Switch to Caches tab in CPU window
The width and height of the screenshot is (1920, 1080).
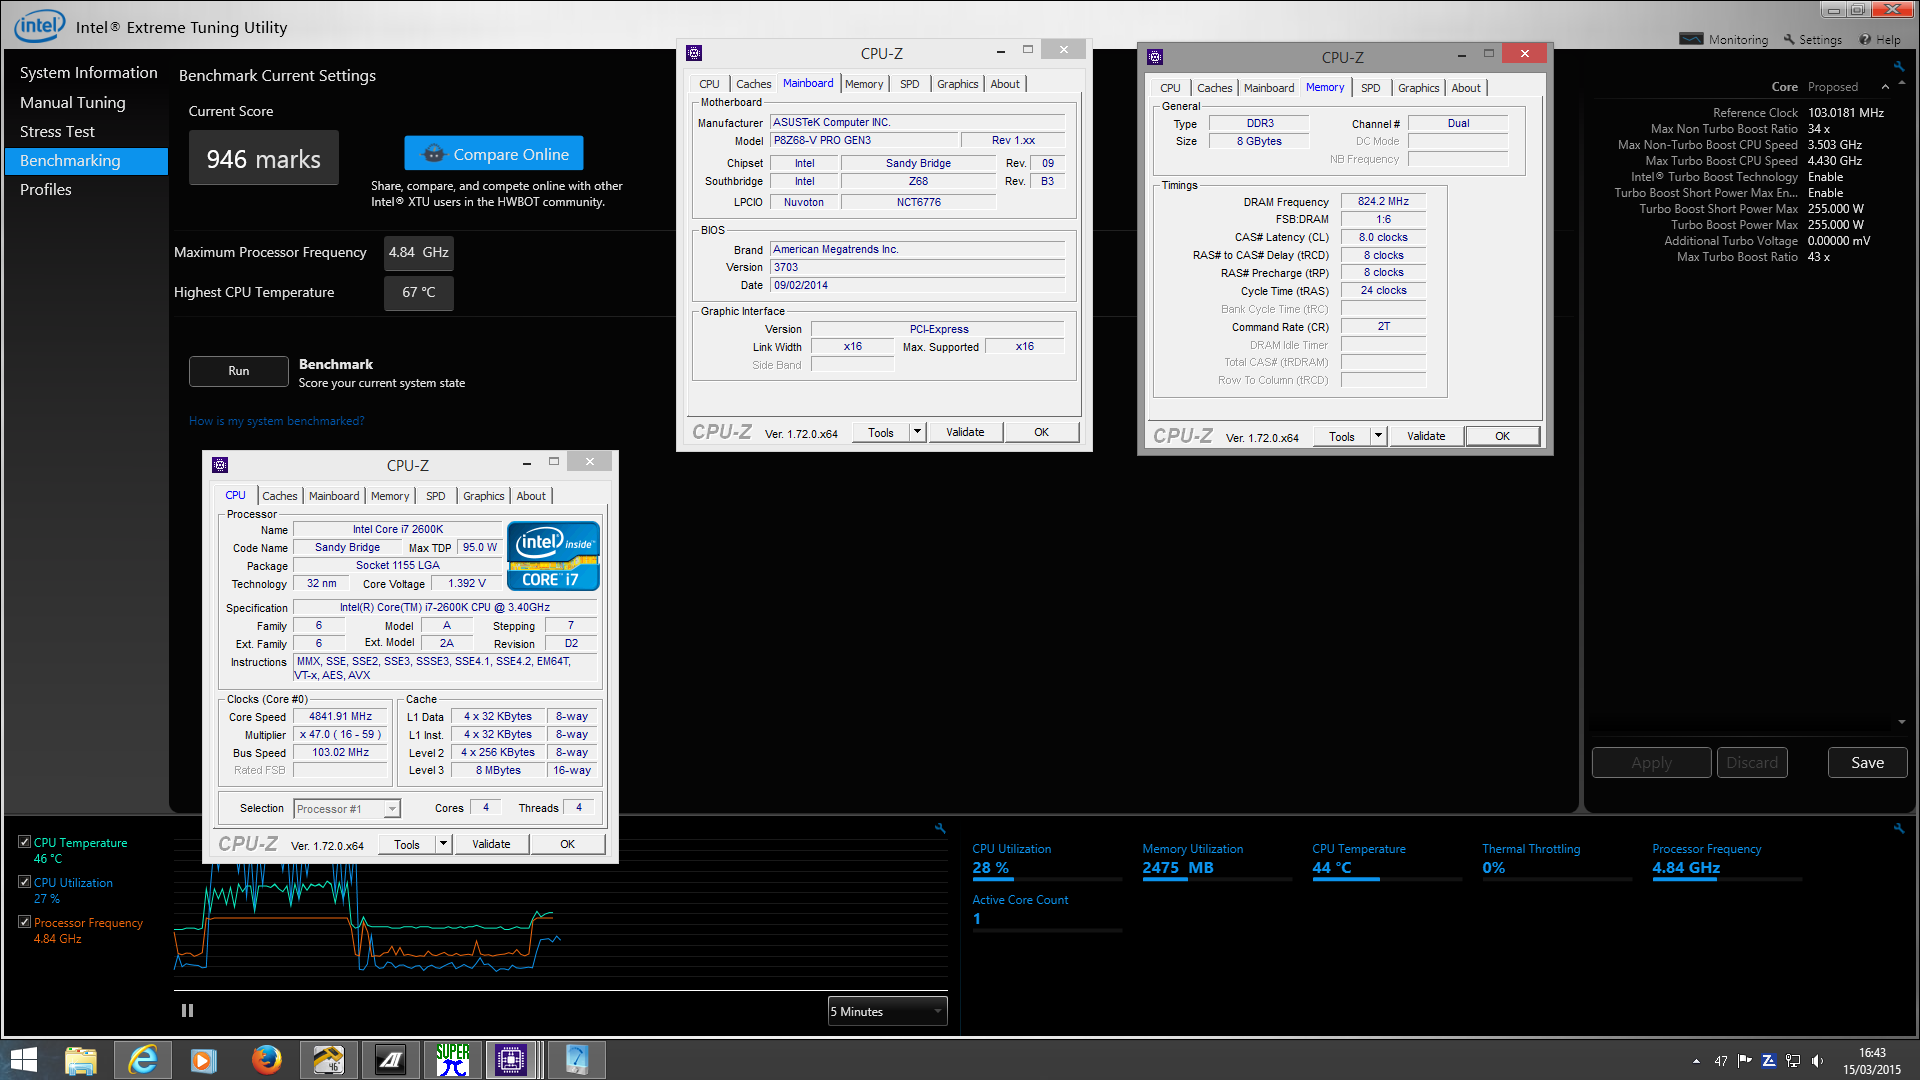tap(279, 496)
